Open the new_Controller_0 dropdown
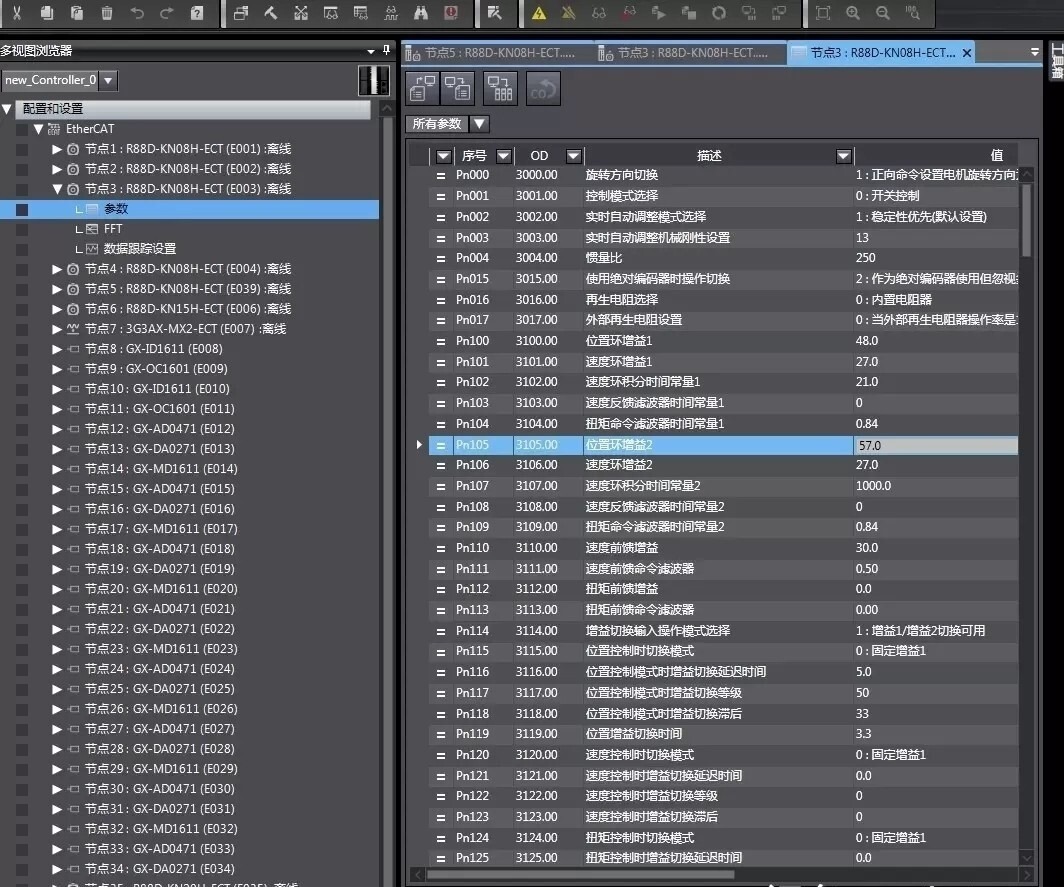Image resolution: width=1064 pixels, height=887 pixels. click(108, 80)
